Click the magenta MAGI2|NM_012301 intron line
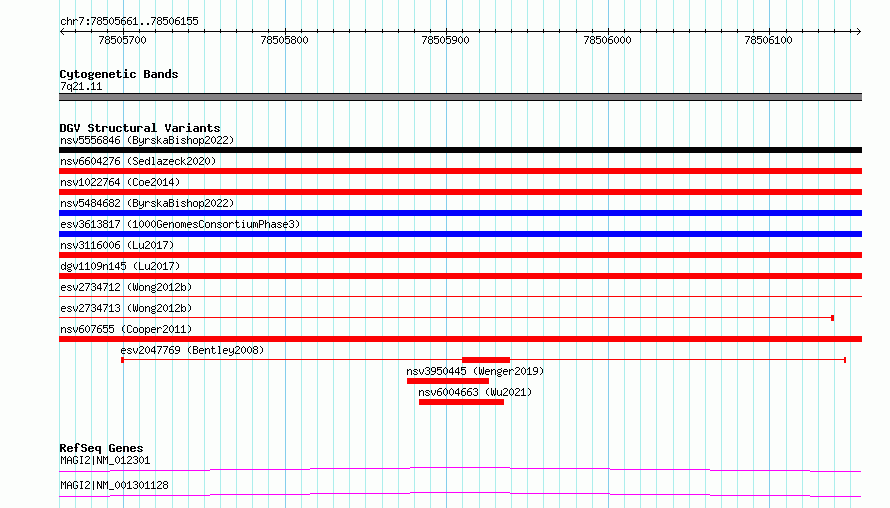The height and width of the screenshot is (508, 890). 460,469
